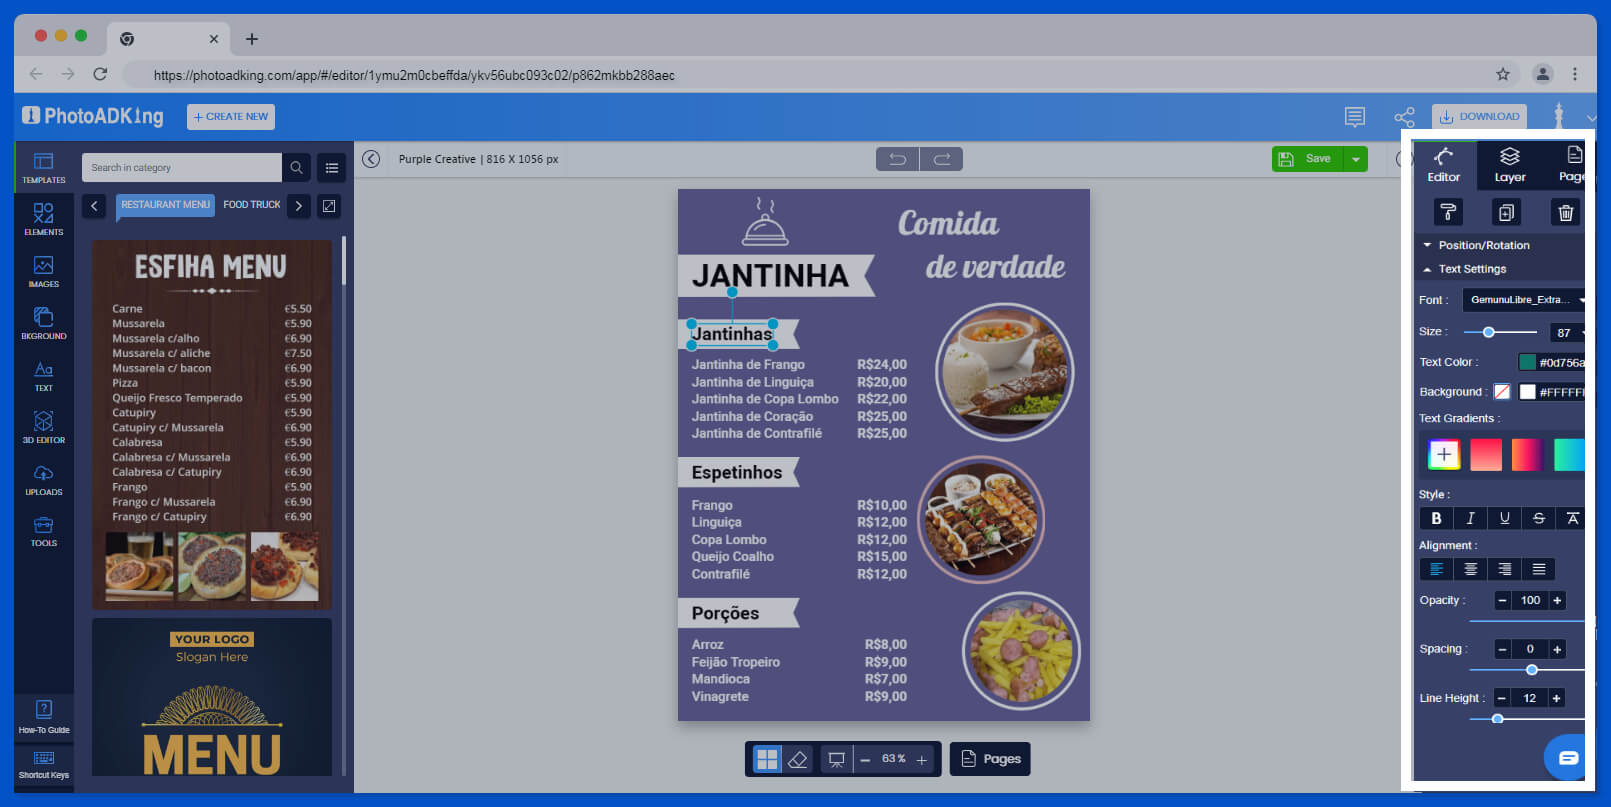Zoom in with the plus button
This screenshot has height=807, width=1611.
pyautogui.click(x=922, y=760)
